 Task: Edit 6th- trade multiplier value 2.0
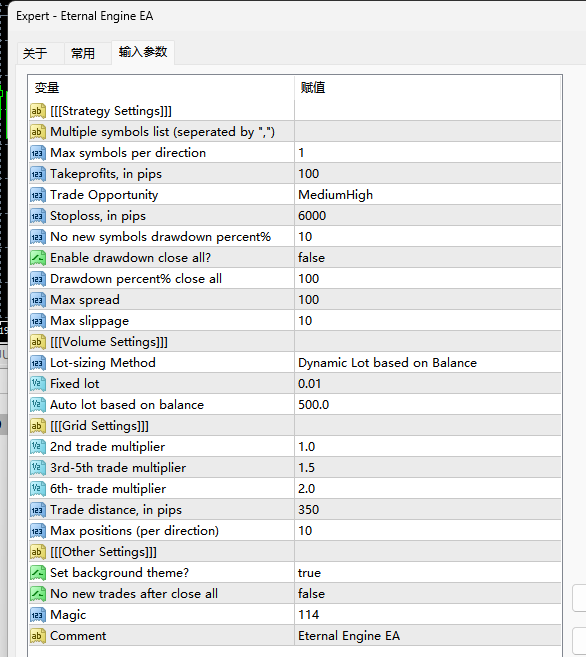click(x=428, y=489)
